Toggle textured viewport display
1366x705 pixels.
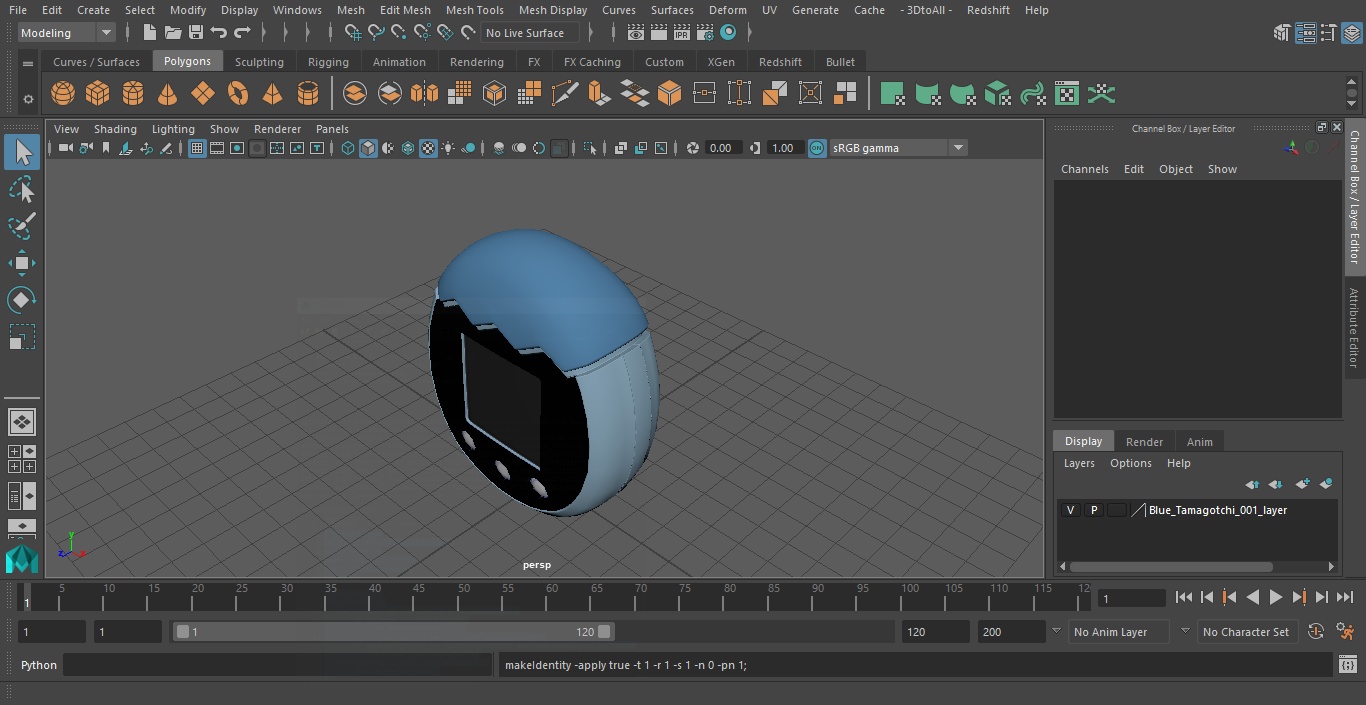[428, 148]
